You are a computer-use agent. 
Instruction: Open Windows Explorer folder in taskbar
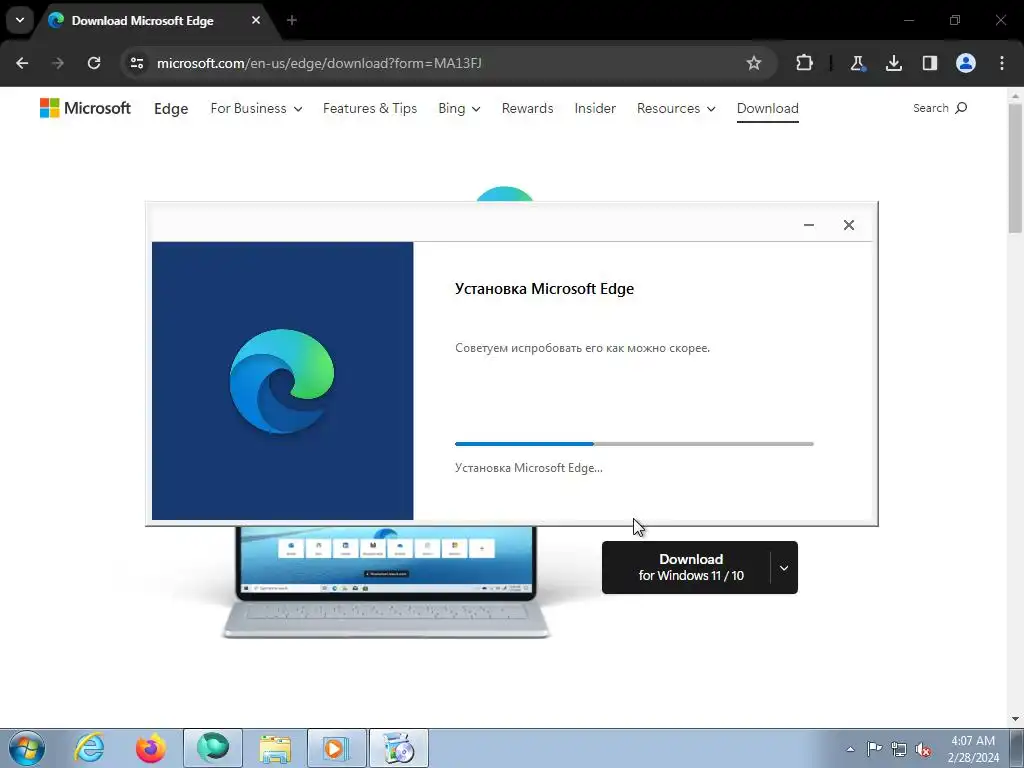(x=275, y=748)
